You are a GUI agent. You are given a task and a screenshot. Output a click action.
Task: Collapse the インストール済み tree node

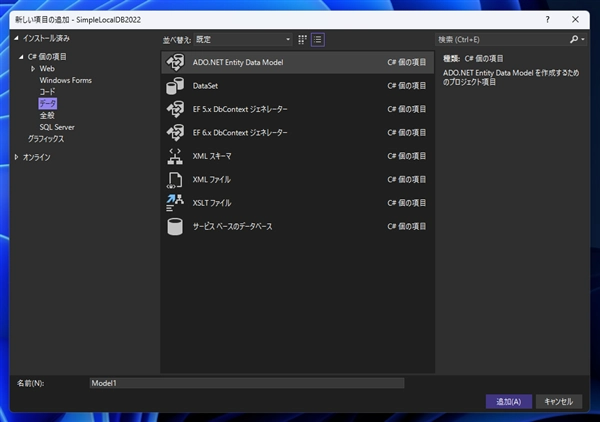16,38
